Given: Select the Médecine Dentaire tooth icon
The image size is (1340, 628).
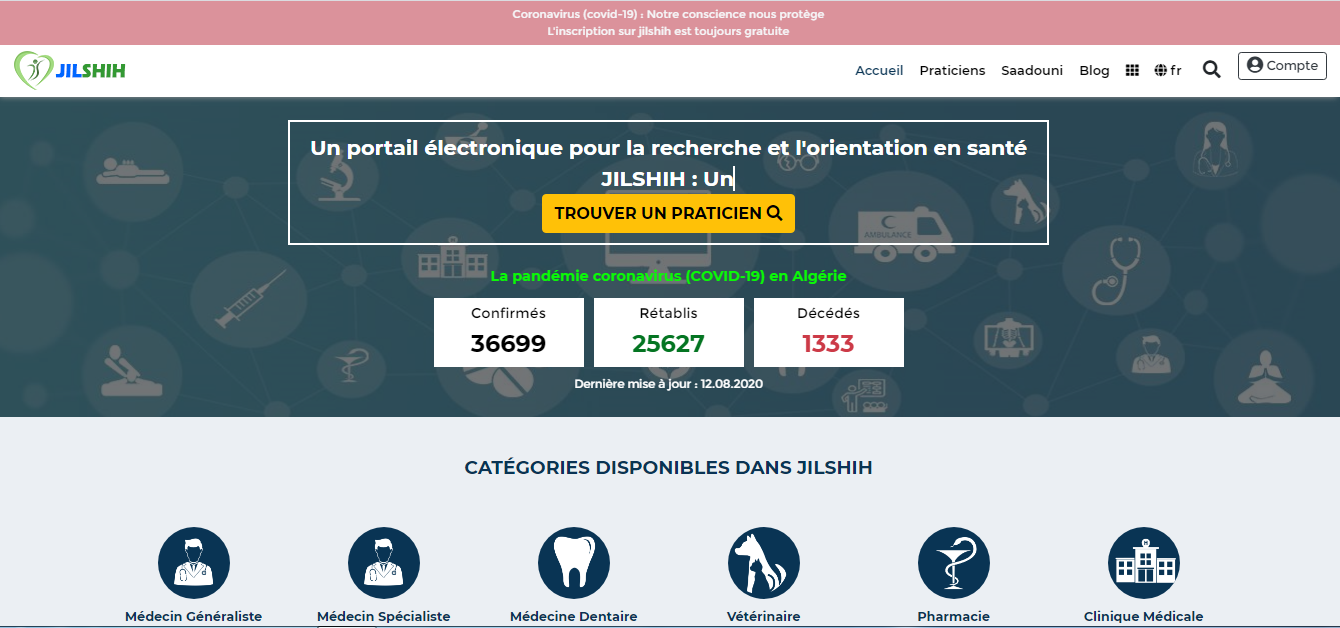Looking at the screenshot, I should pyautogui.click(x=574, y=563).
